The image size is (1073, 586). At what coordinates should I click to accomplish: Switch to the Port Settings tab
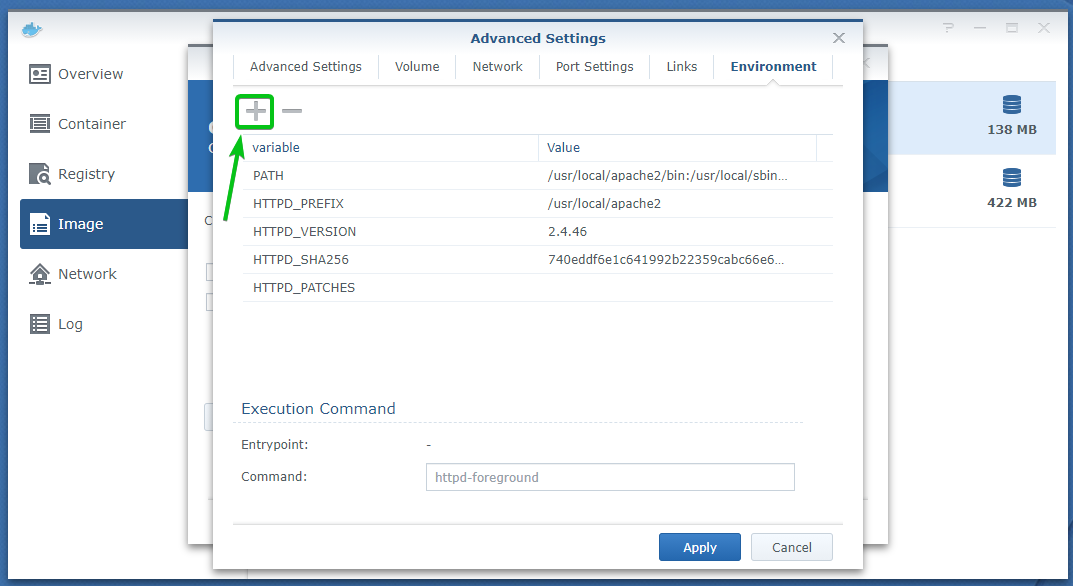coord(594,67)
